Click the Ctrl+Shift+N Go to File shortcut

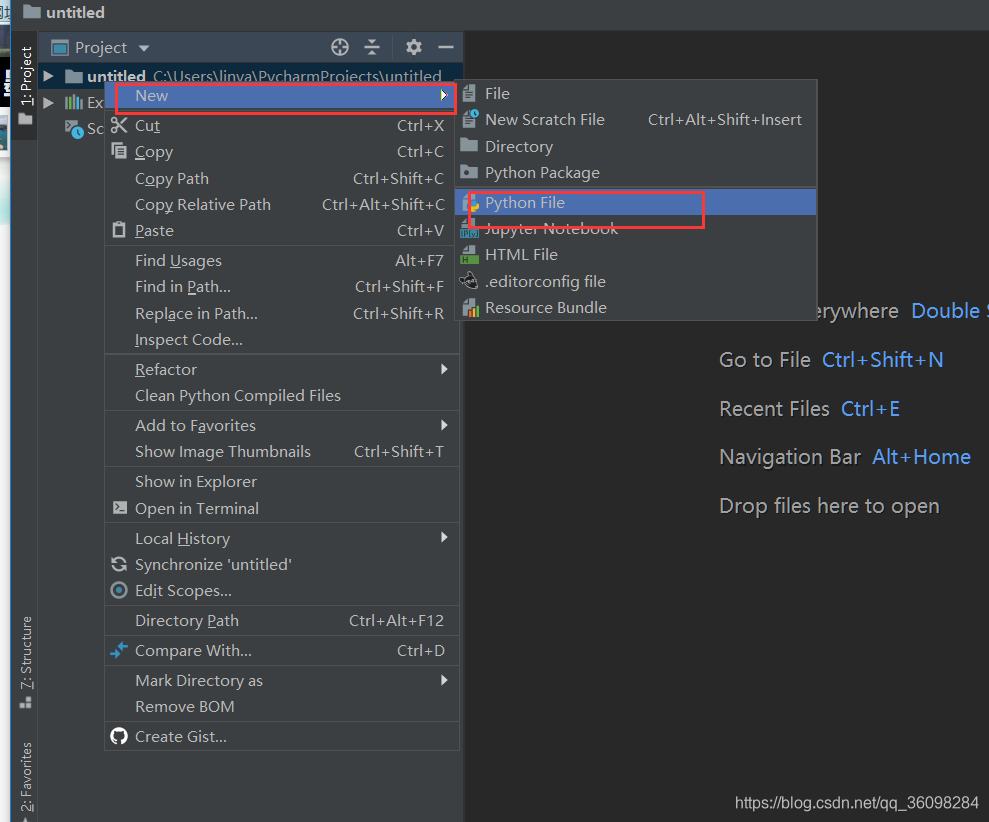click(882, 360)
